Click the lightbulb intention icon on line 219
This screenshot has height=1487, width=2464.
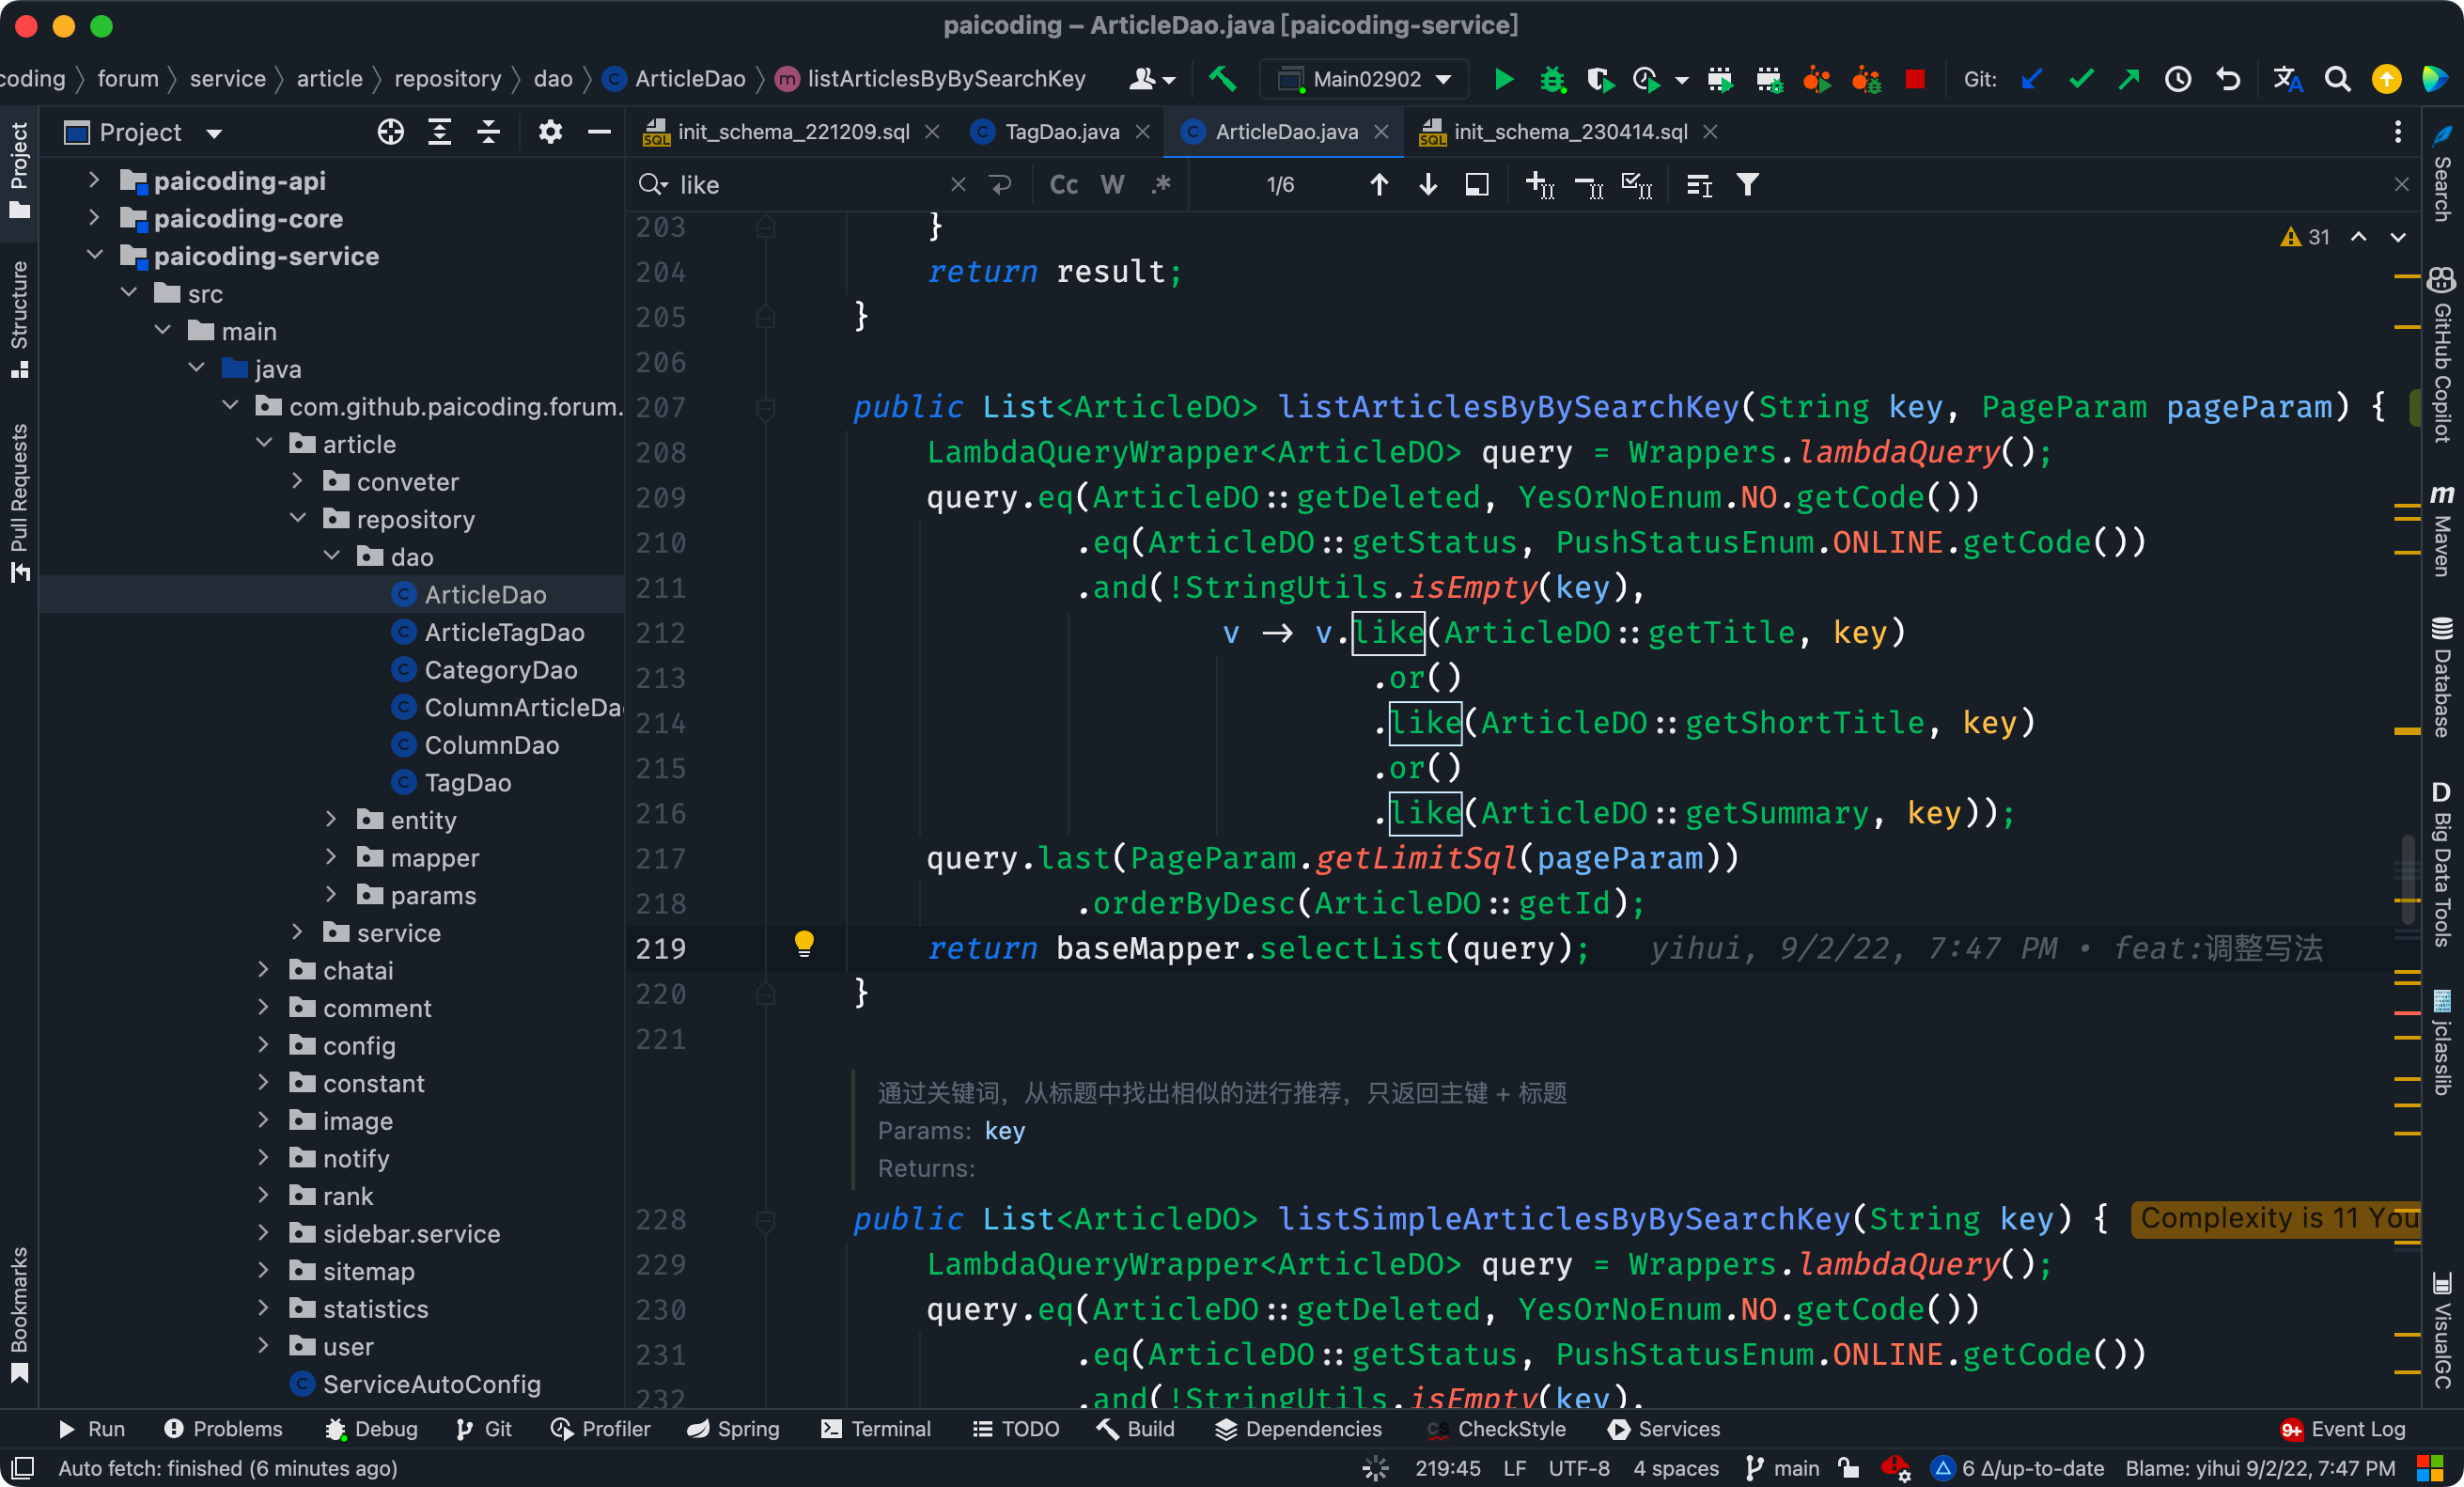point(803,943)
